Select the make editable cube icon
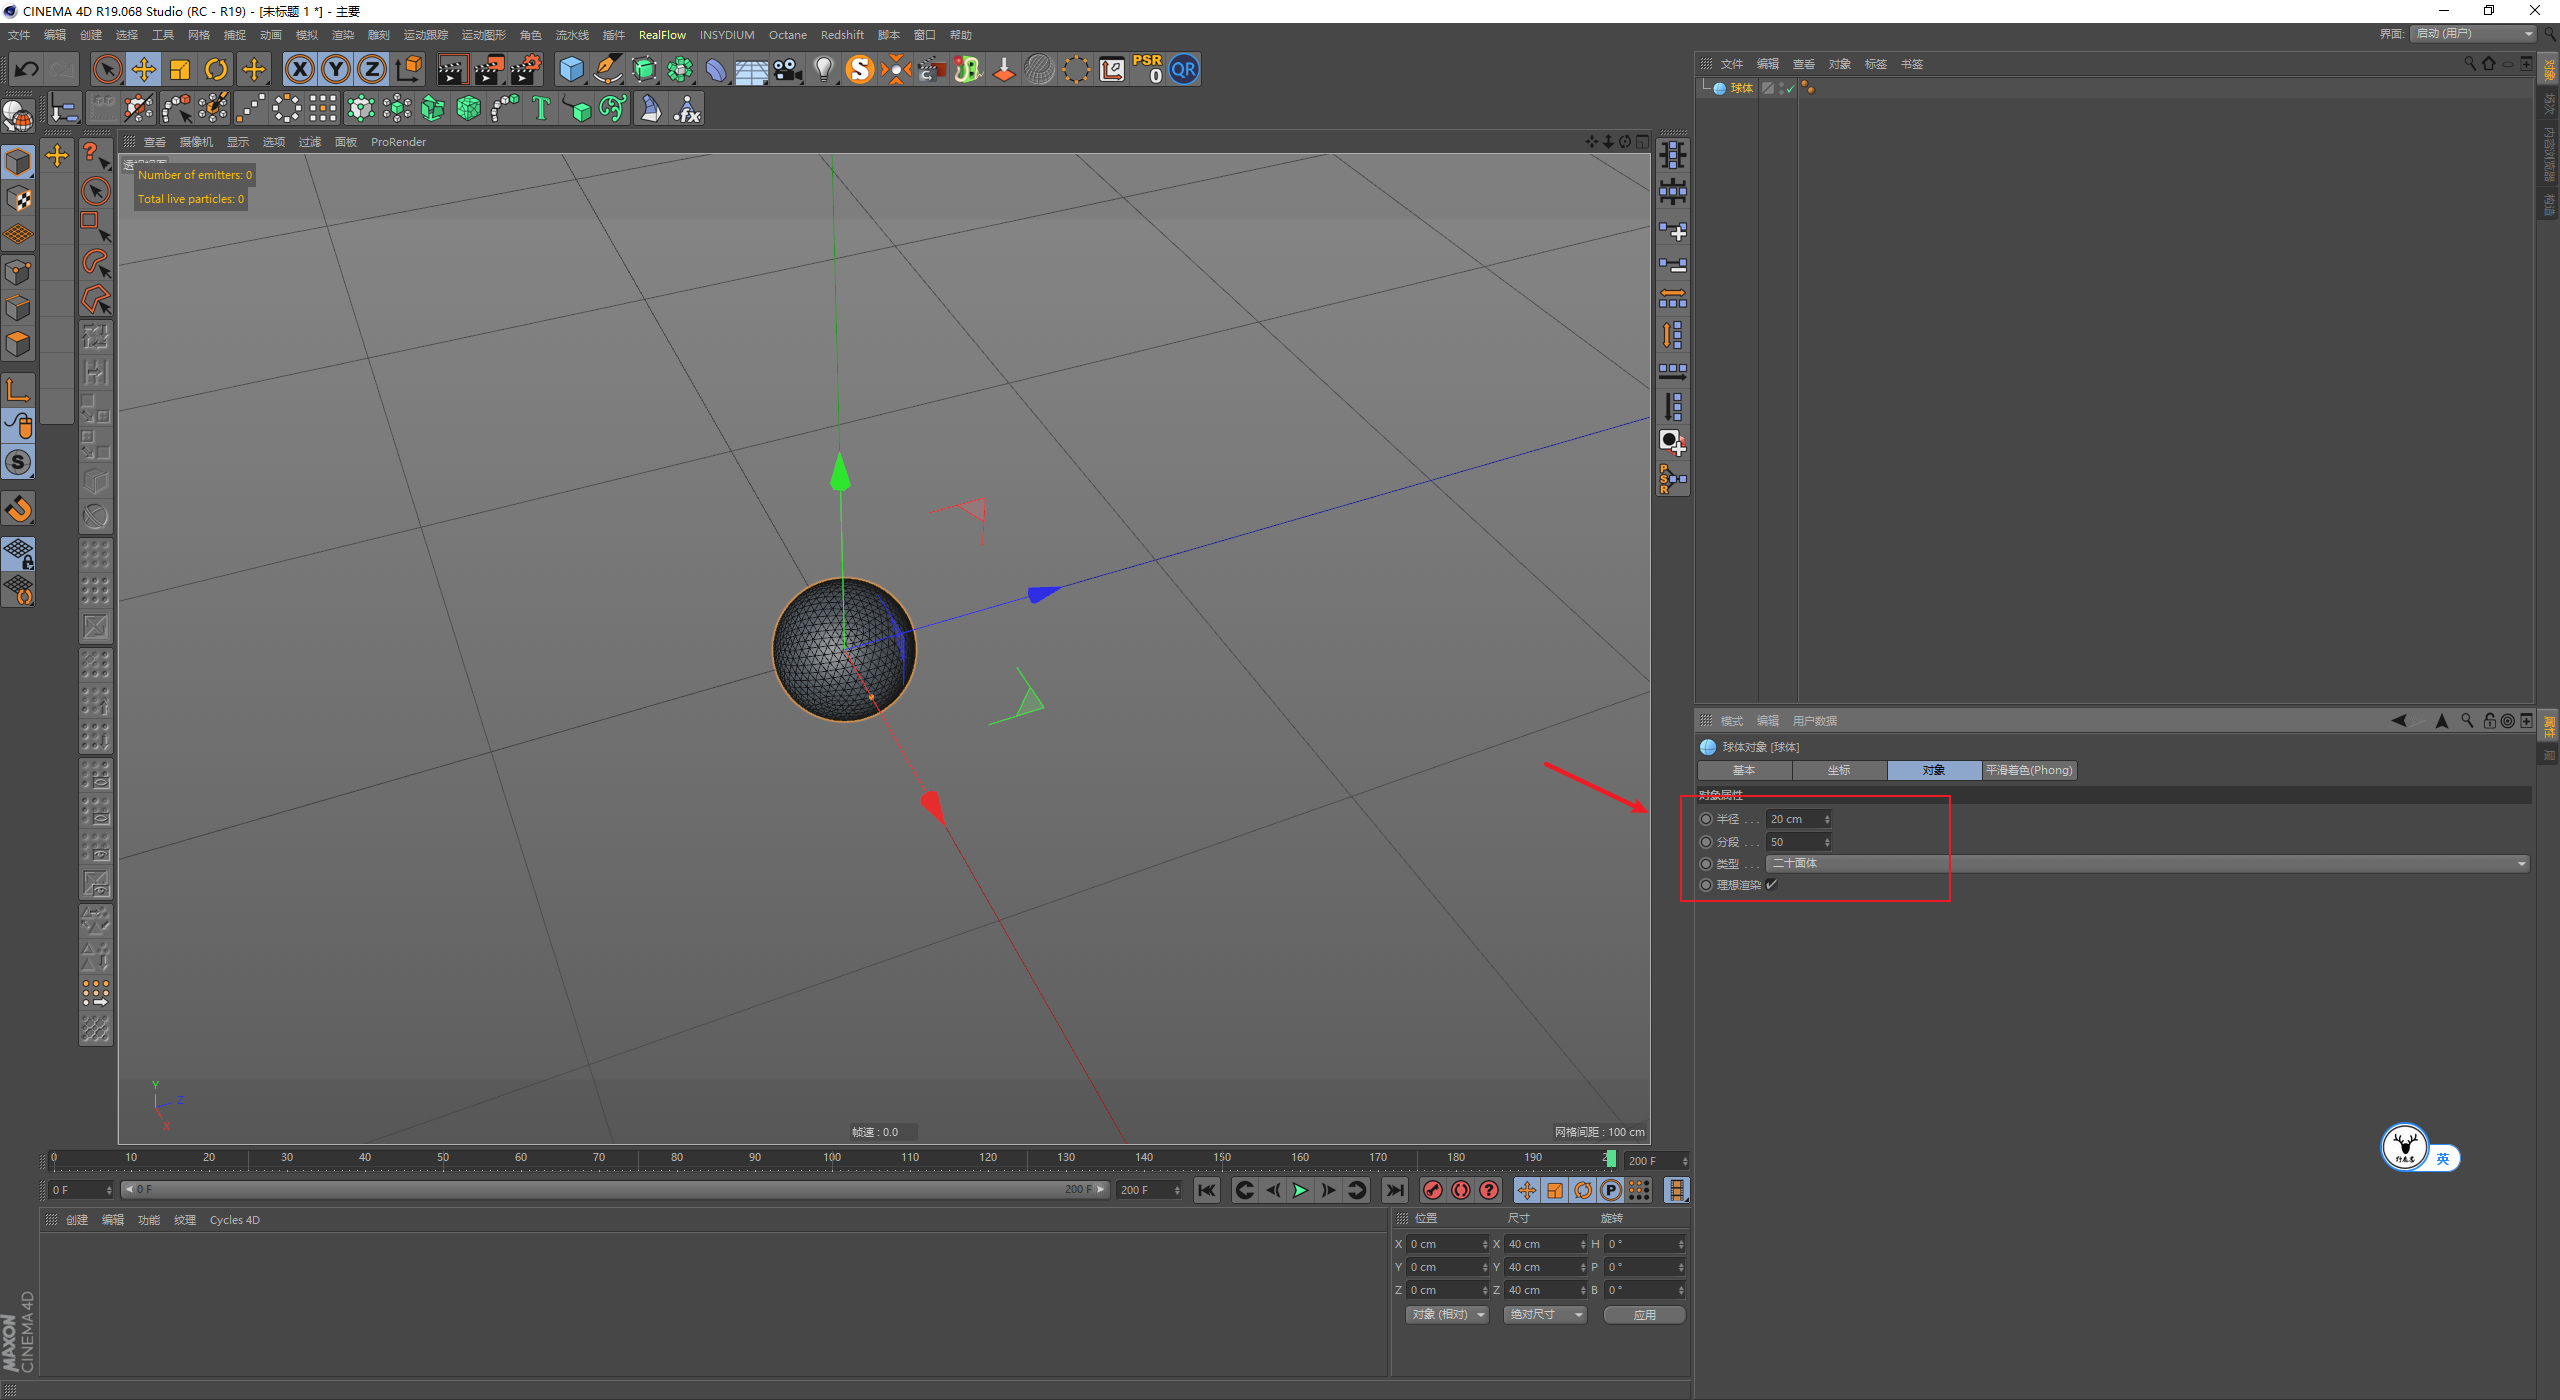This screenshot has width=2560, height=1400. click(x=18, y=161)
